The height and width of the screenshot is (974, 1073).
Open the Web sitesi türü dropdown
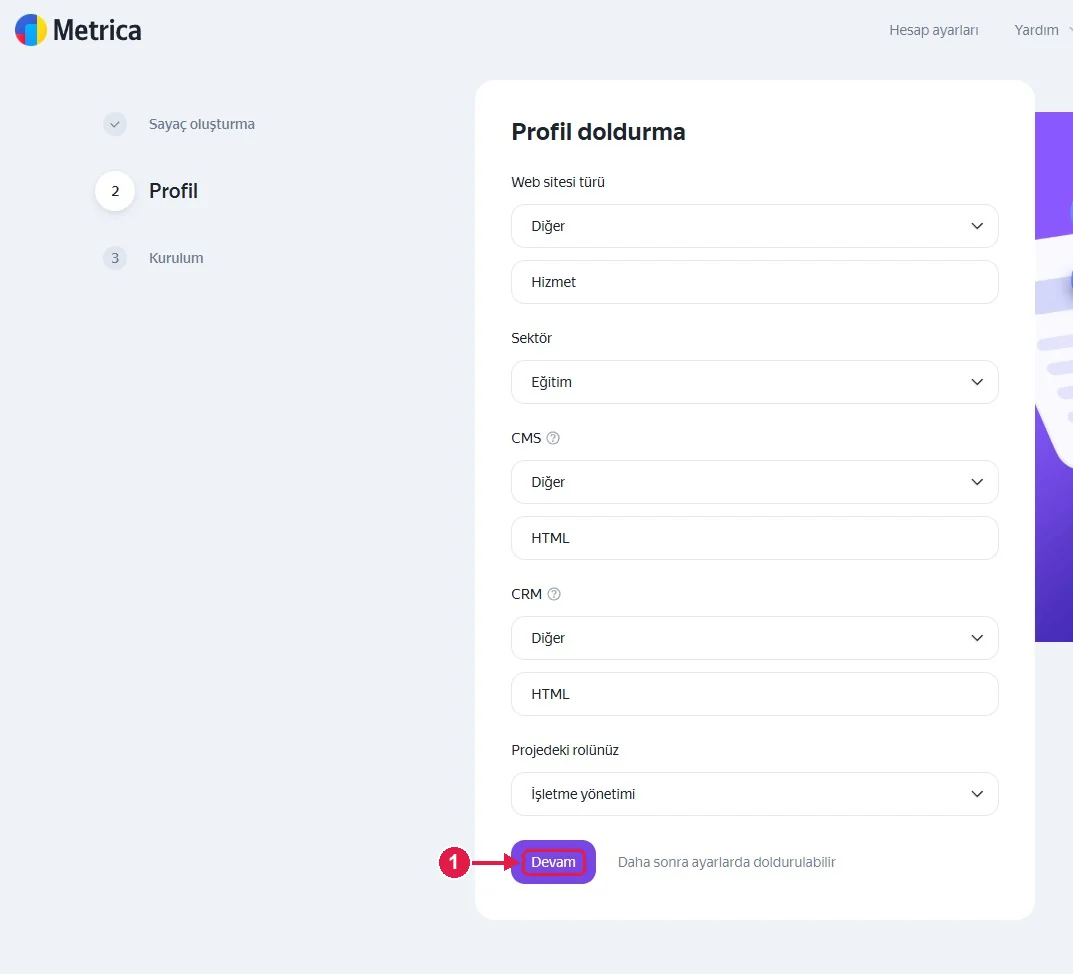tap(755, 226)
